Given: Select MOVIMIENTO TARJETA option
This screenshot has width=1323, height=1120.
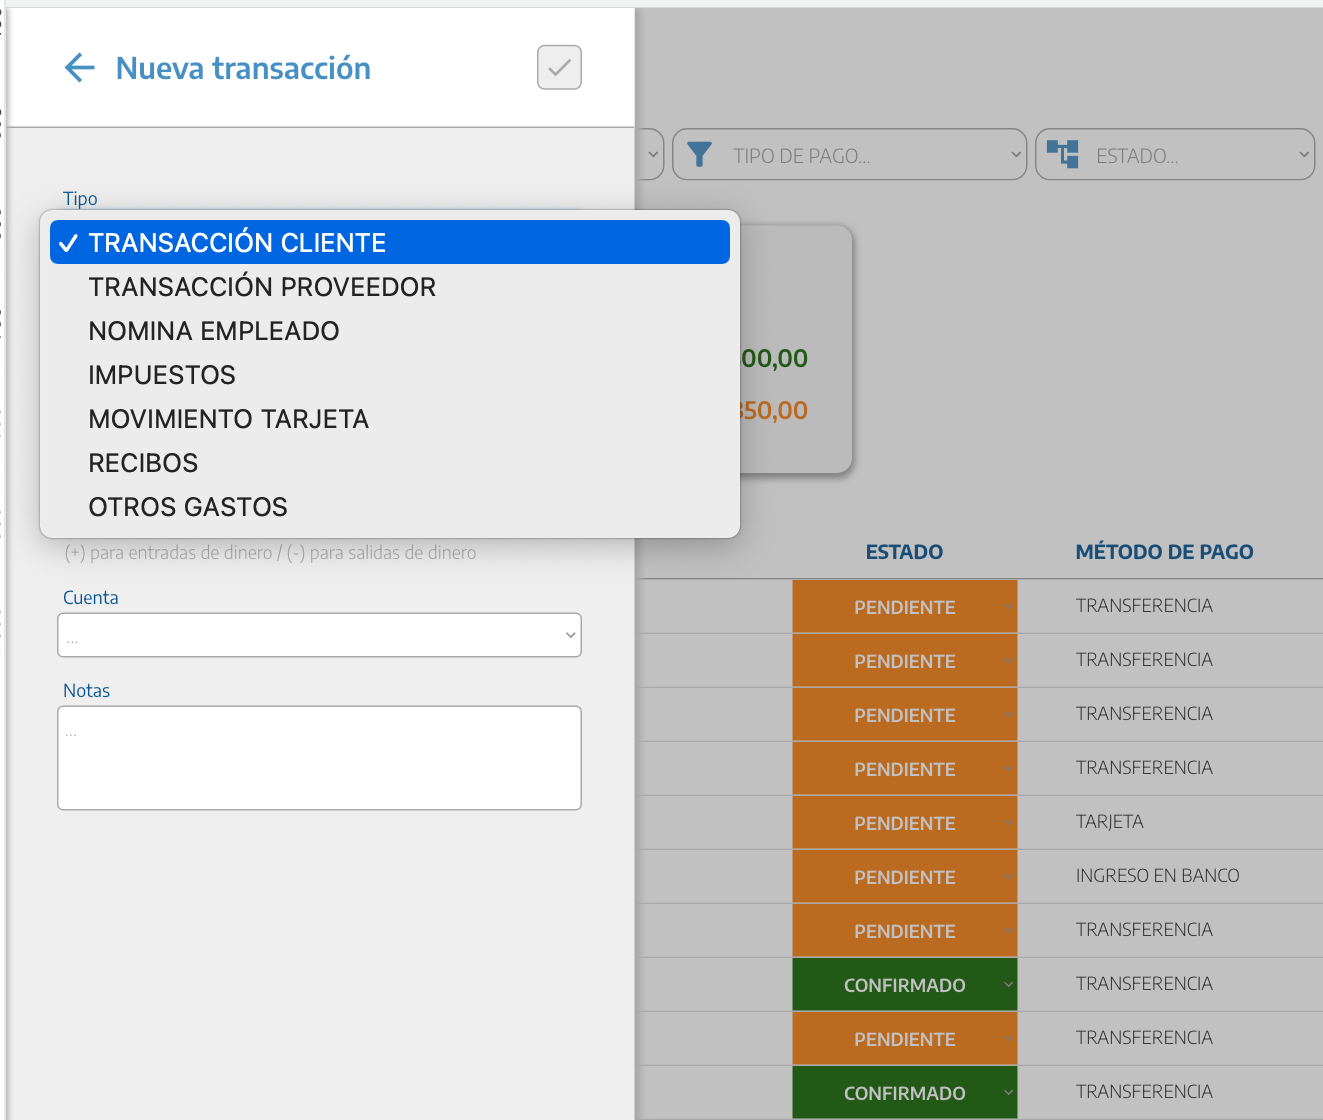Looking at the screenshot, I should click(229, 419).
